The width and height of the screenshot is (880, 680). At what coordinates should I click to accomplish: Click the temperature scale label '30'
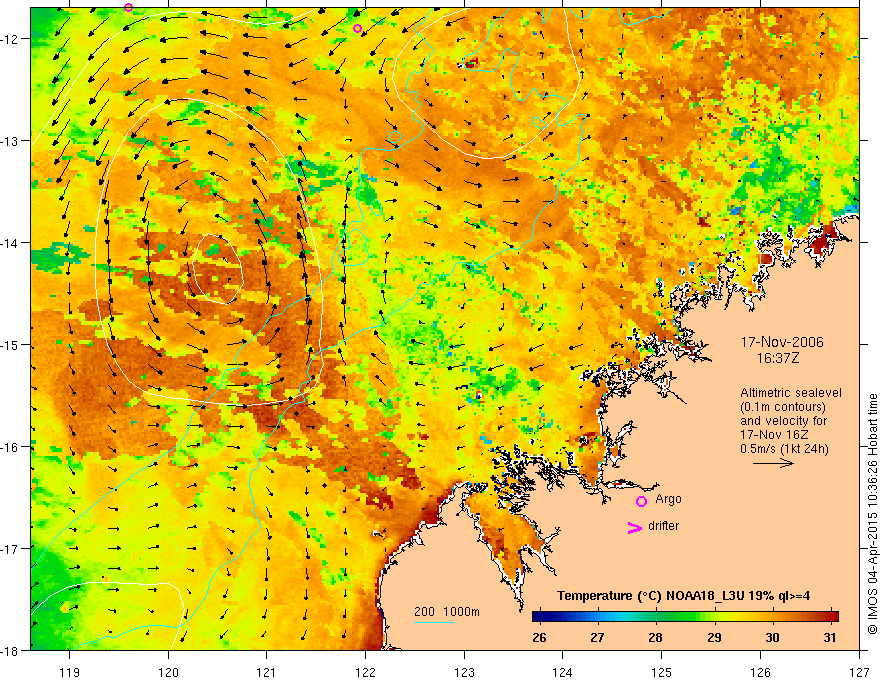772,637
